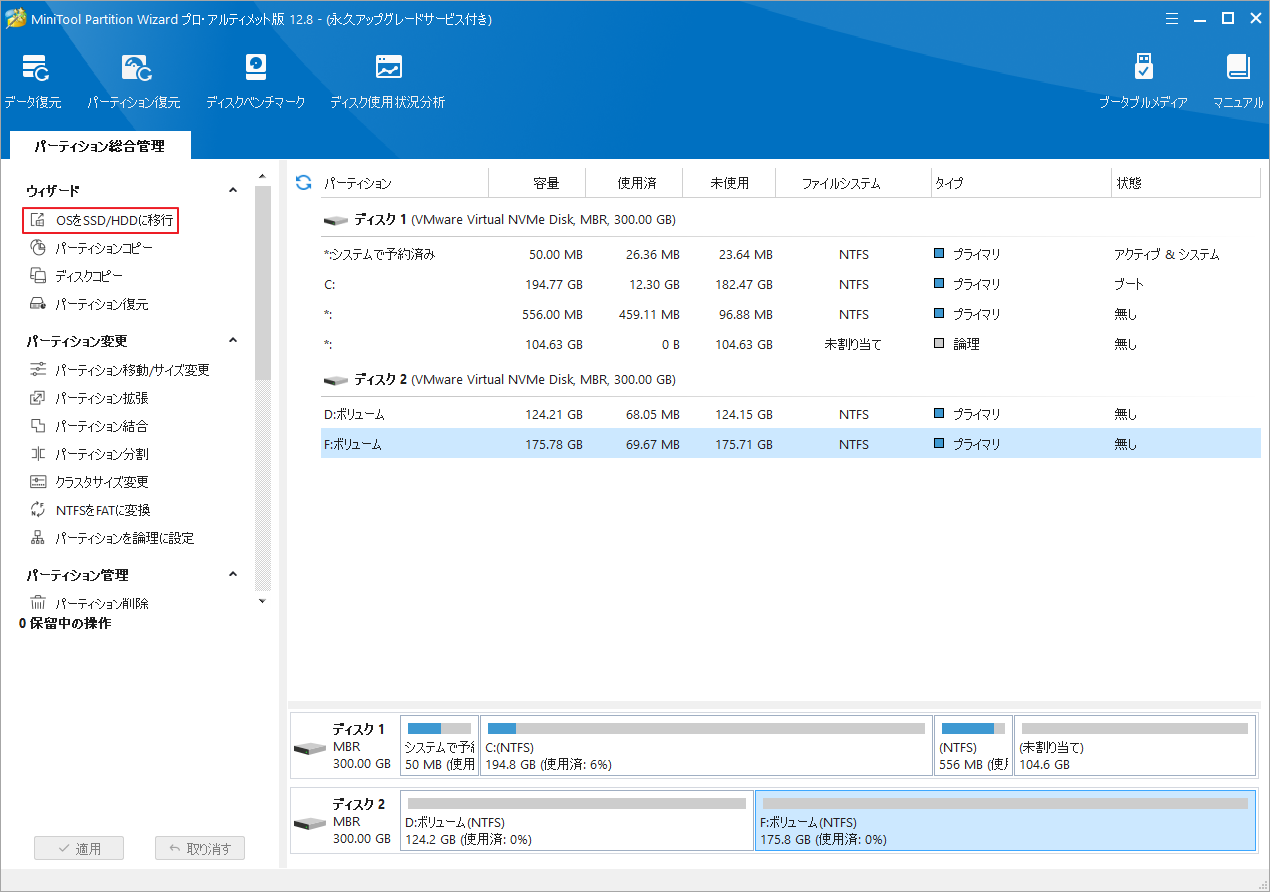The image size is (1270, 892).
Task: Collapse the ウィザード section
Action: 232,189
